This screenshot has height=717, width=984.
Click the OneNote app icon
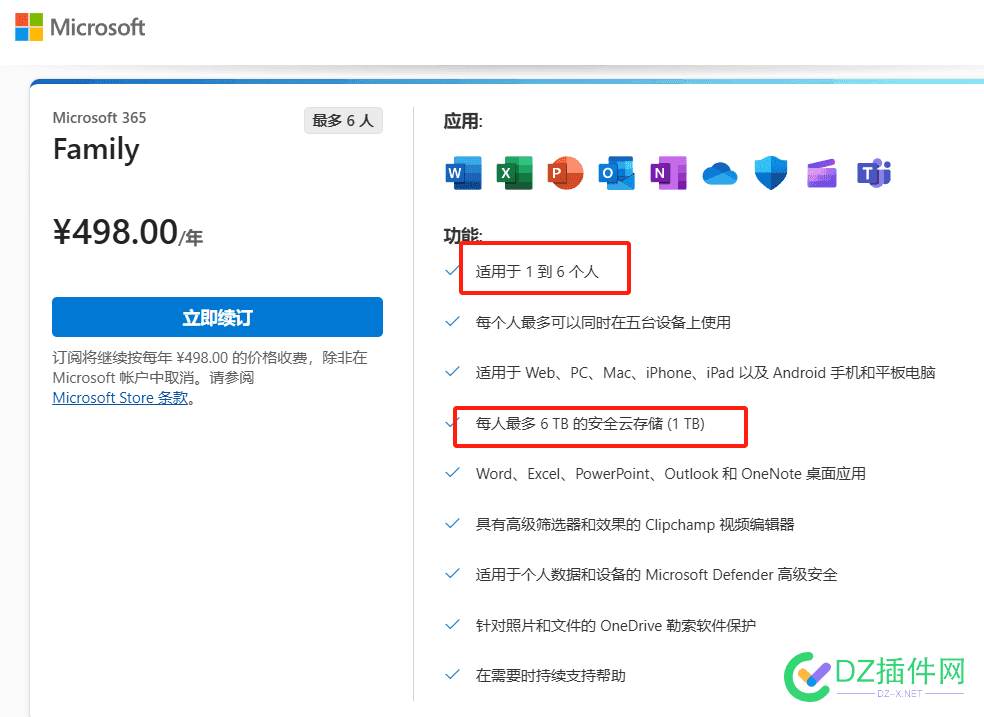(x=668, y=173)
